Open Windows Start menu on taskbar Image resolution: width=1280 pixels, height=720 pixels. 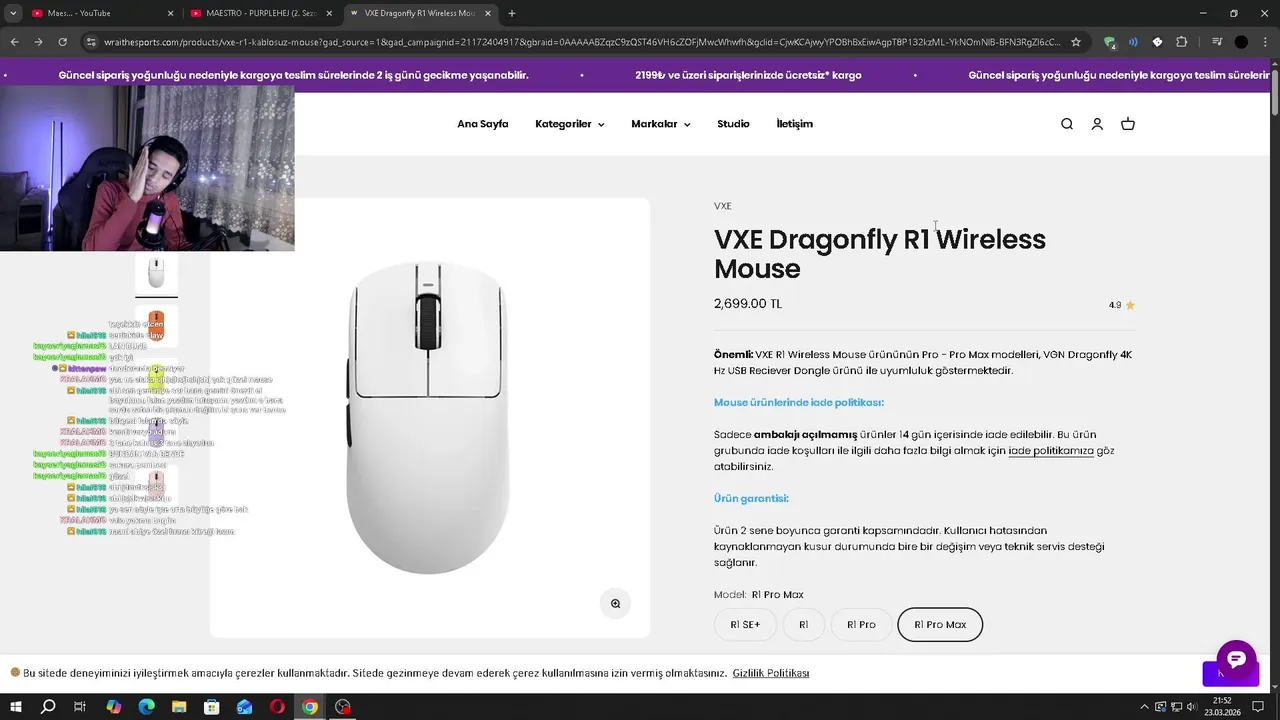16,707
